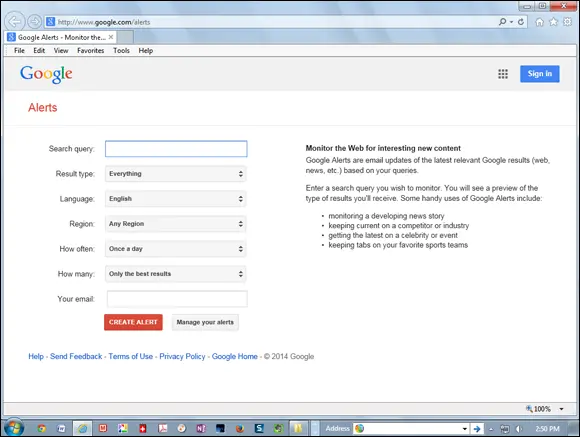Show hidden system tray icons

491,429
